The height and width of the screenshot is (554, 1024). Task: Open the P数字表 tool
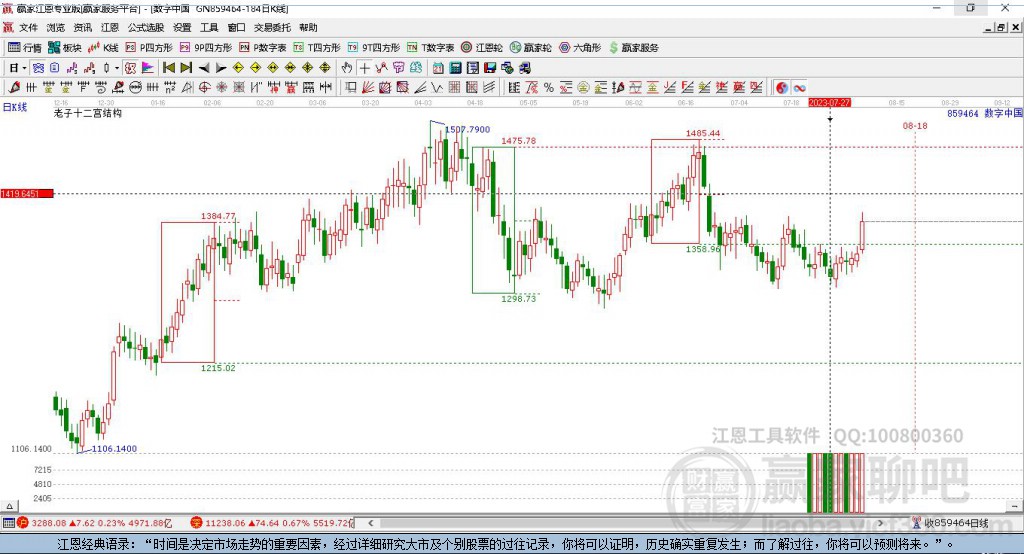coord(263,48)
